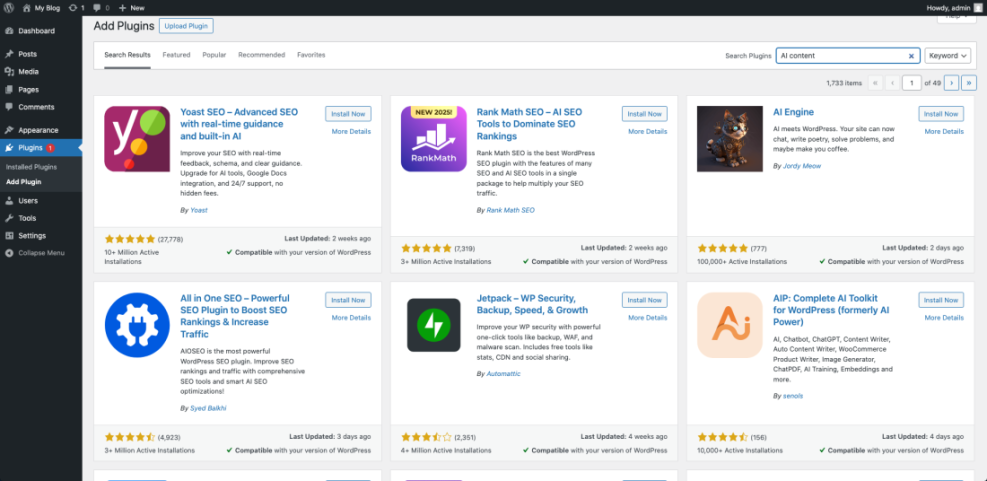Open Installed Plugins submenu item
The width and height of the screenshot is (987, 481).
(x=31, y=167)
